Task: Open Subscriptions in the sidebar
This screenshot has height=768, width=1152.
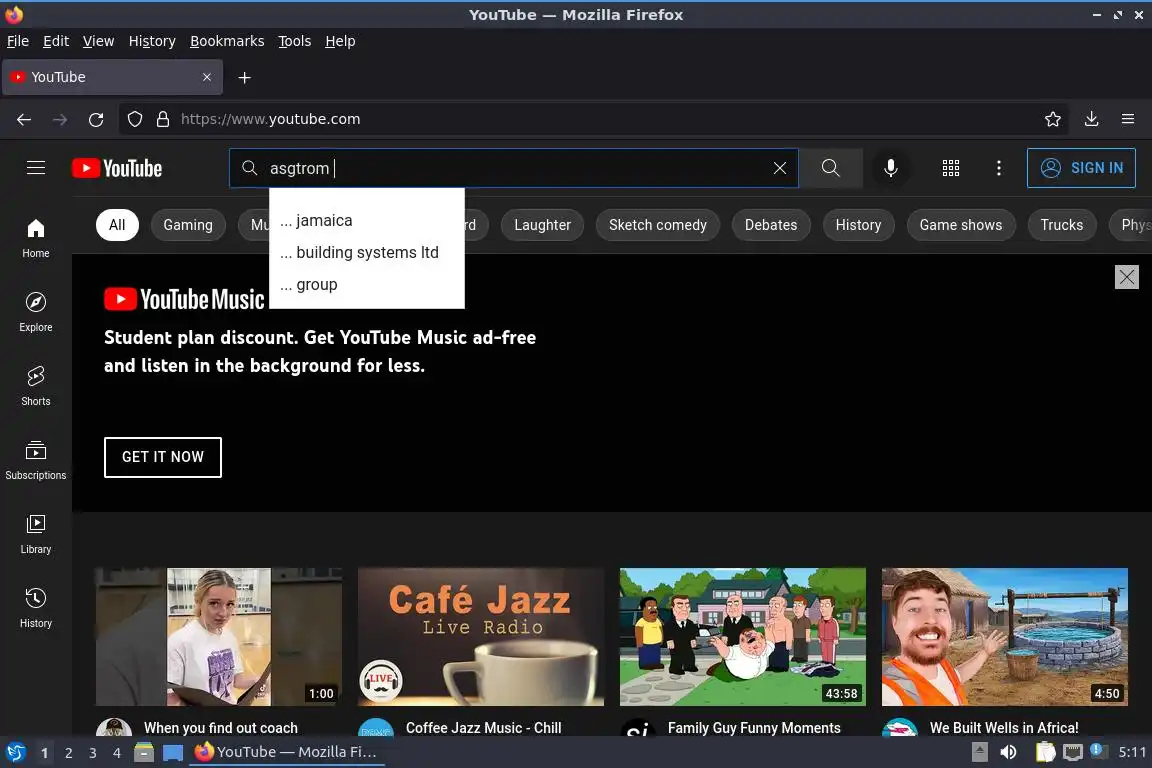Action: point(35,461)
